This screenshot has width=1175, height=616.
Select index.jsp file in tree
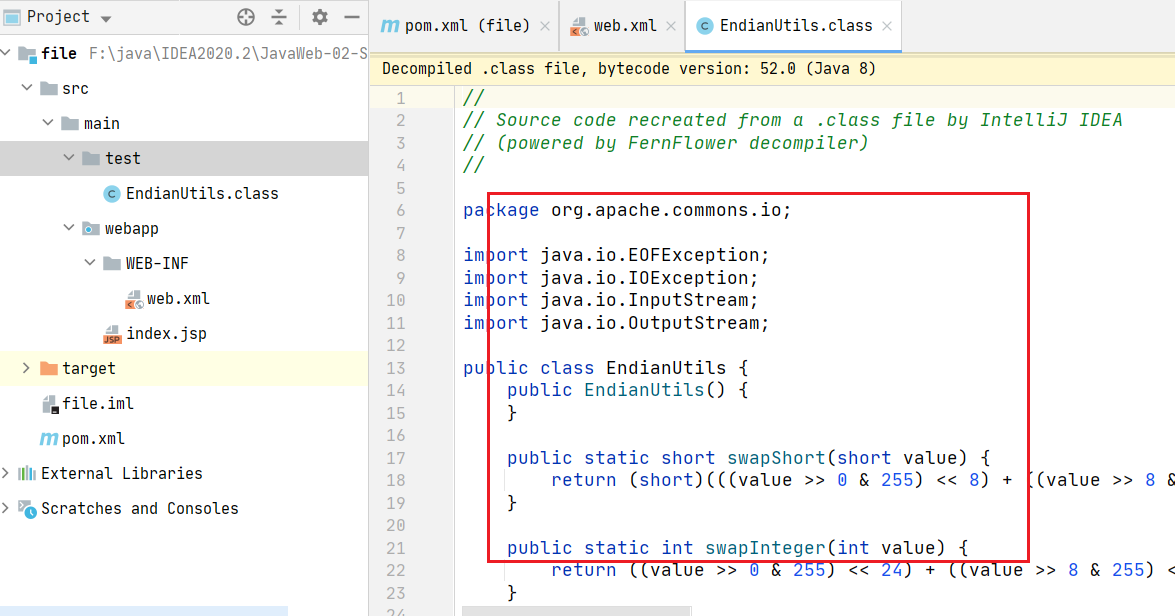pyautogui.click(x=166, y=333)
